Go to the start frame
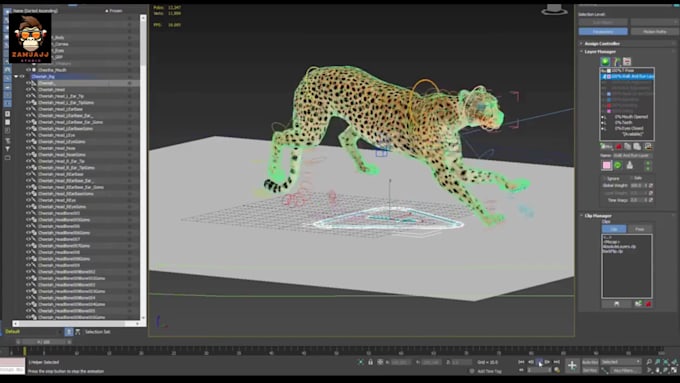Screen dimensions: 680x383 (521, 362)
